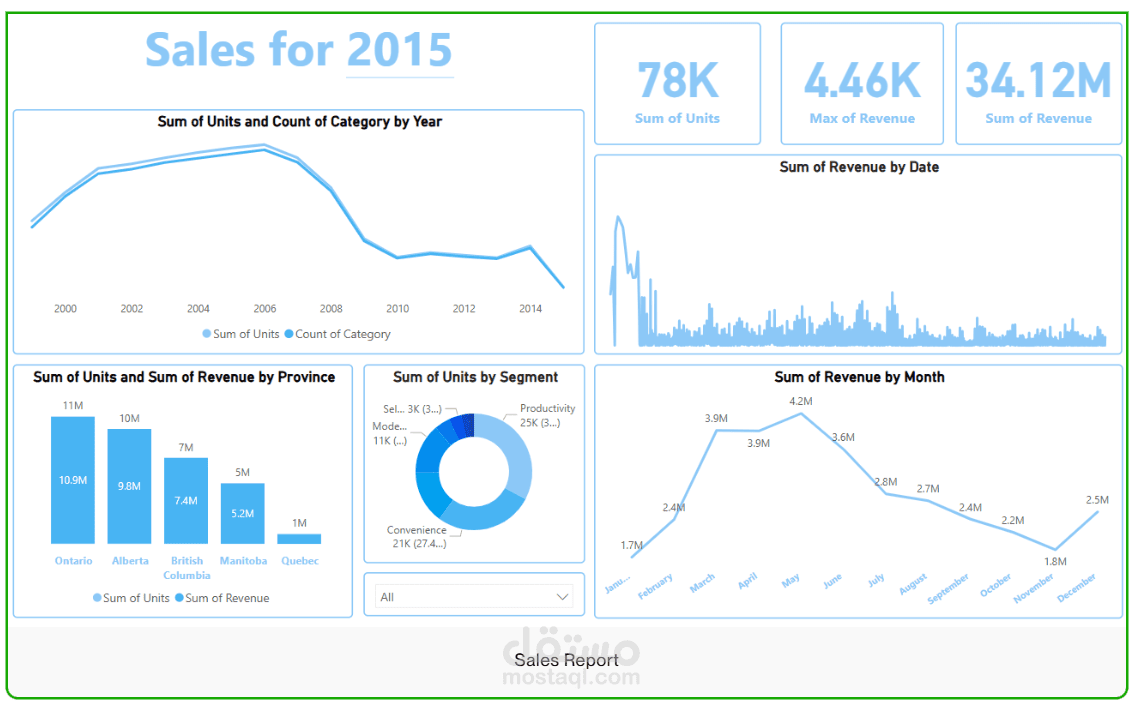This screenshot has width=1143, height=703.
Task: Click the Quebec bar showing 1M
Action: tap(299, 537)
